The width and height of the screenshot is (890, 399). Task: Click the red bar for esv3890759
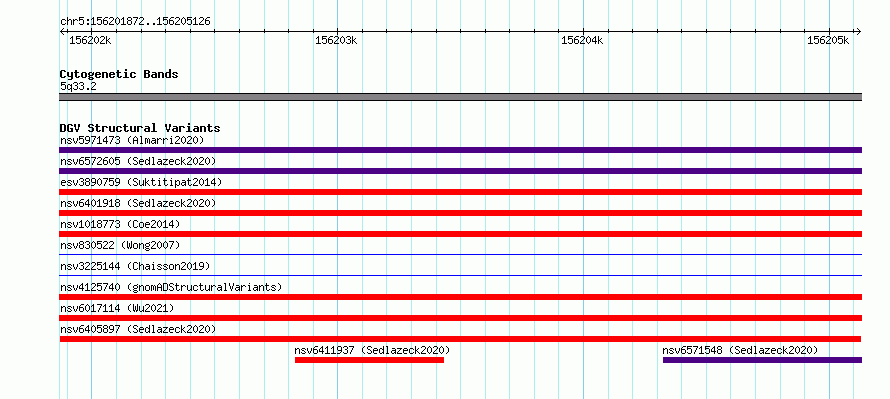pyautogui.click(x=460, y=192)
